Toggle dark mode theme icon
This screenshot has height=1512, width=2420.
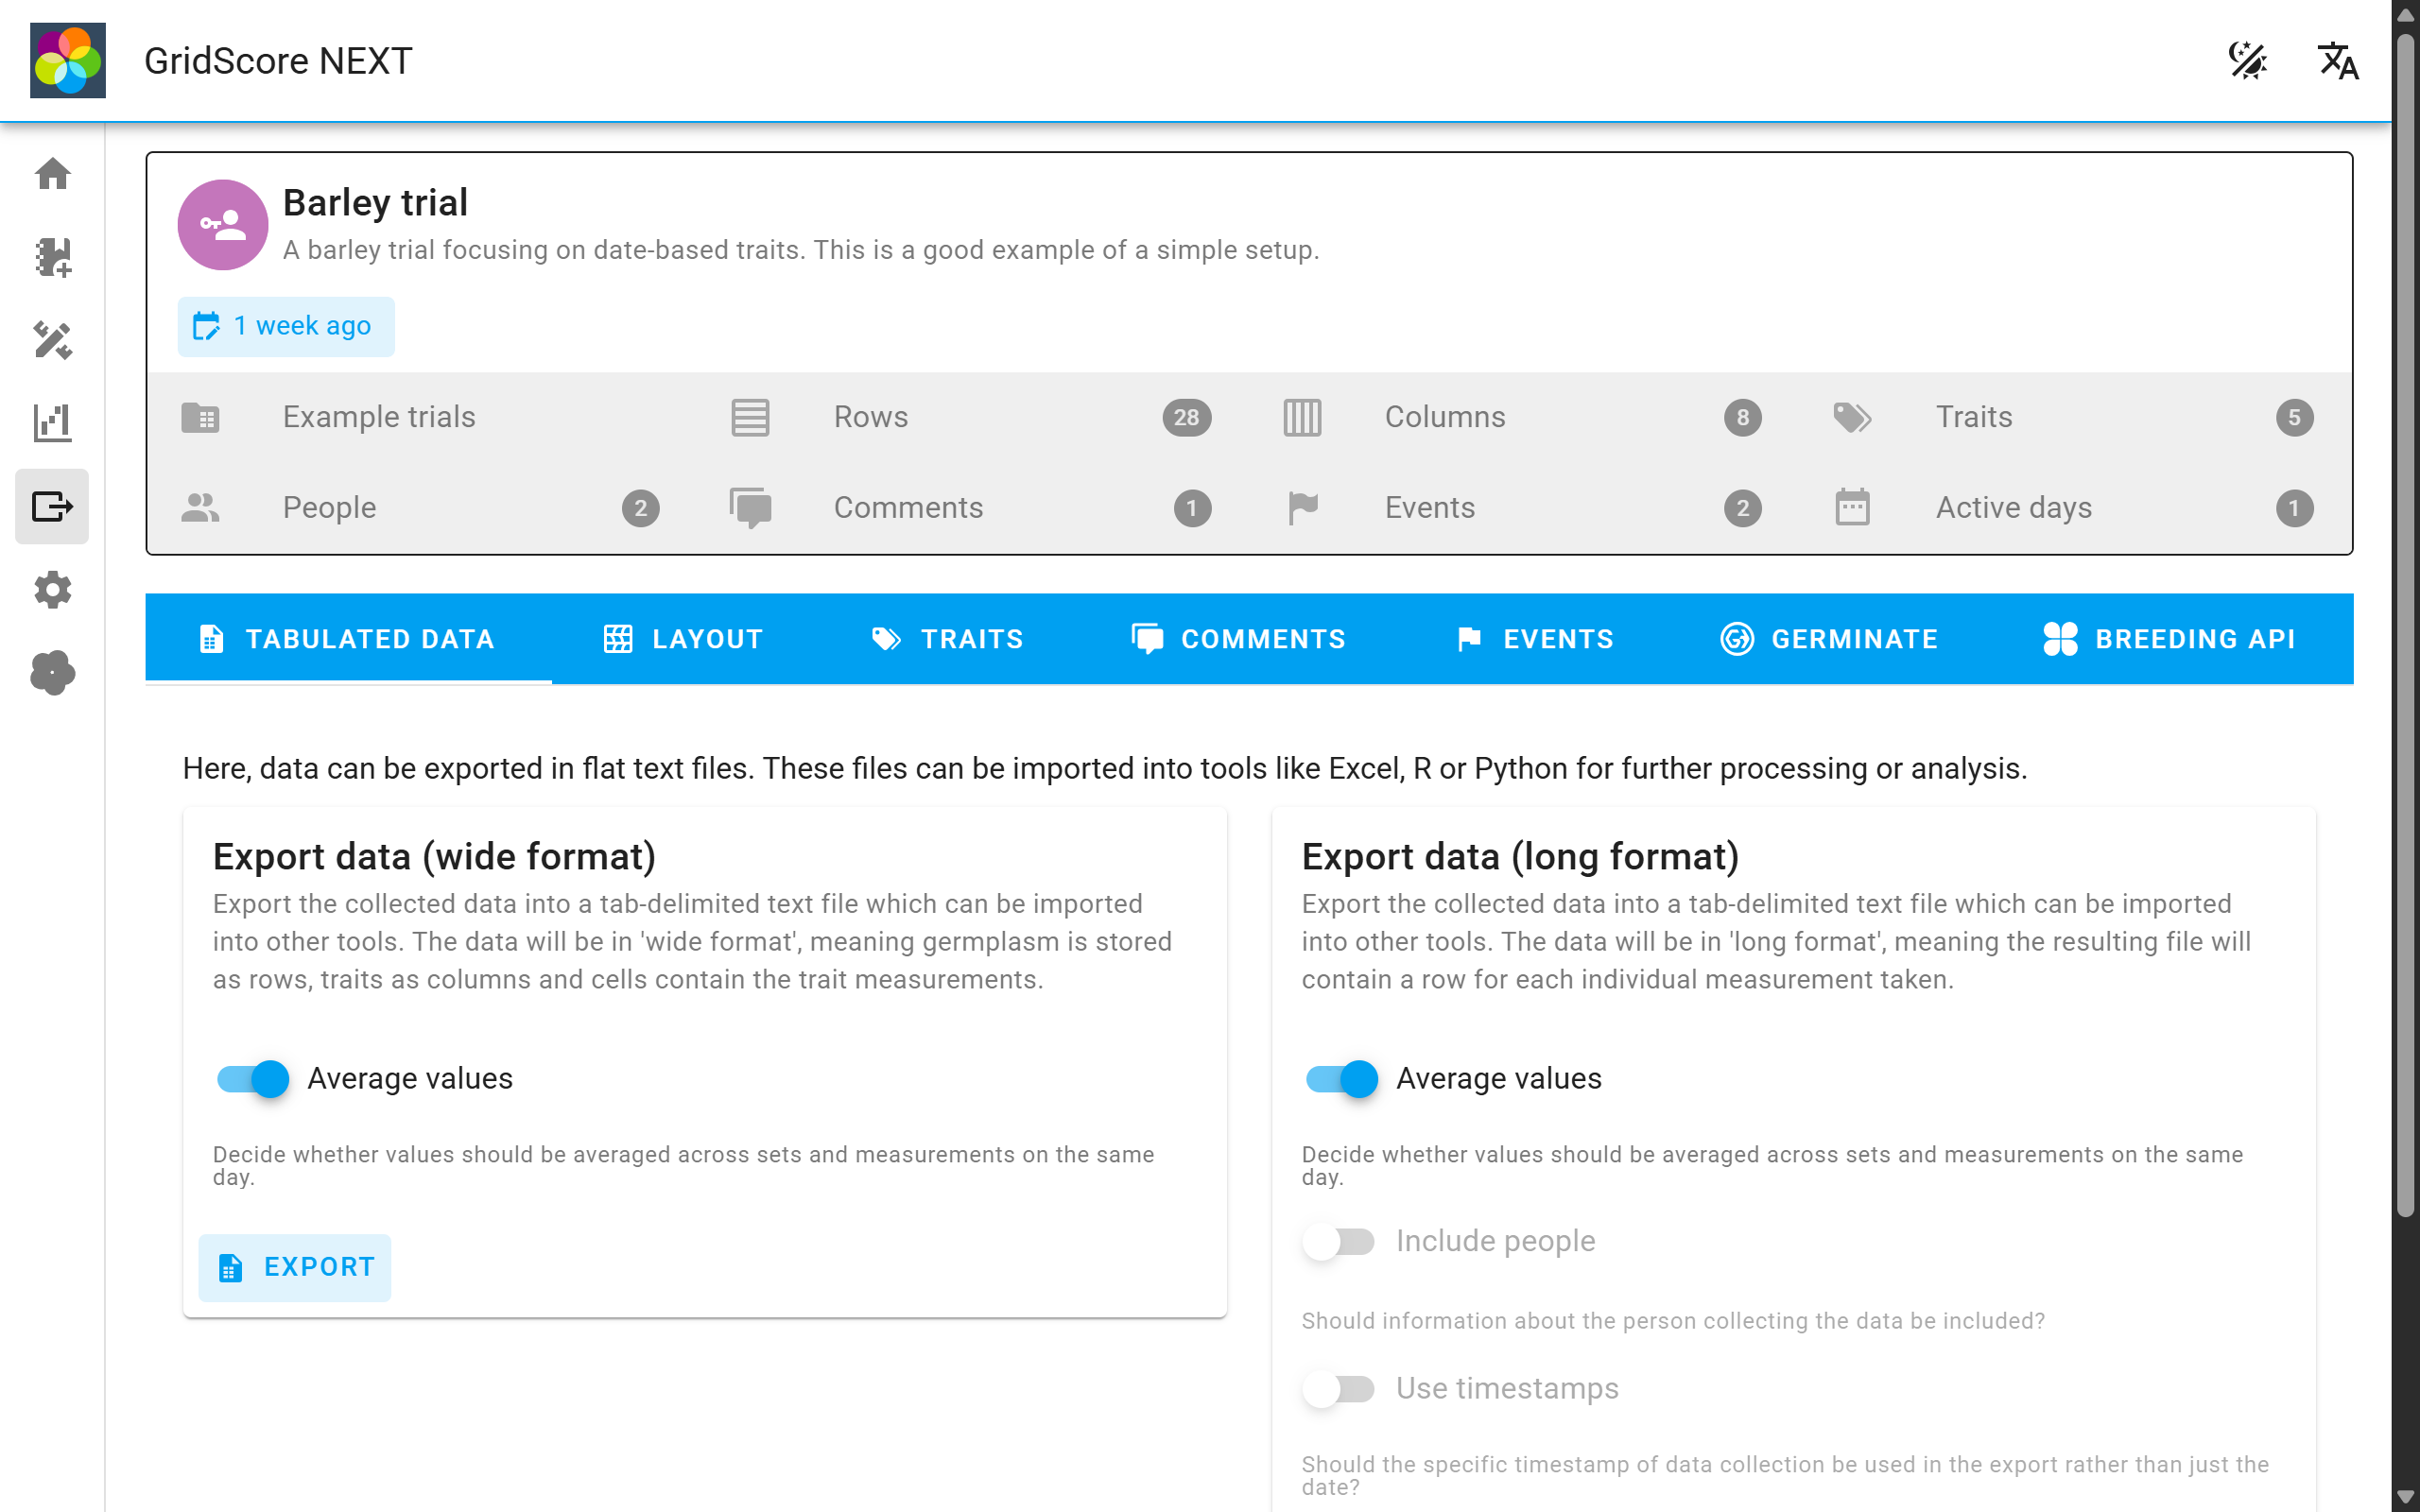coord(2247,61)
